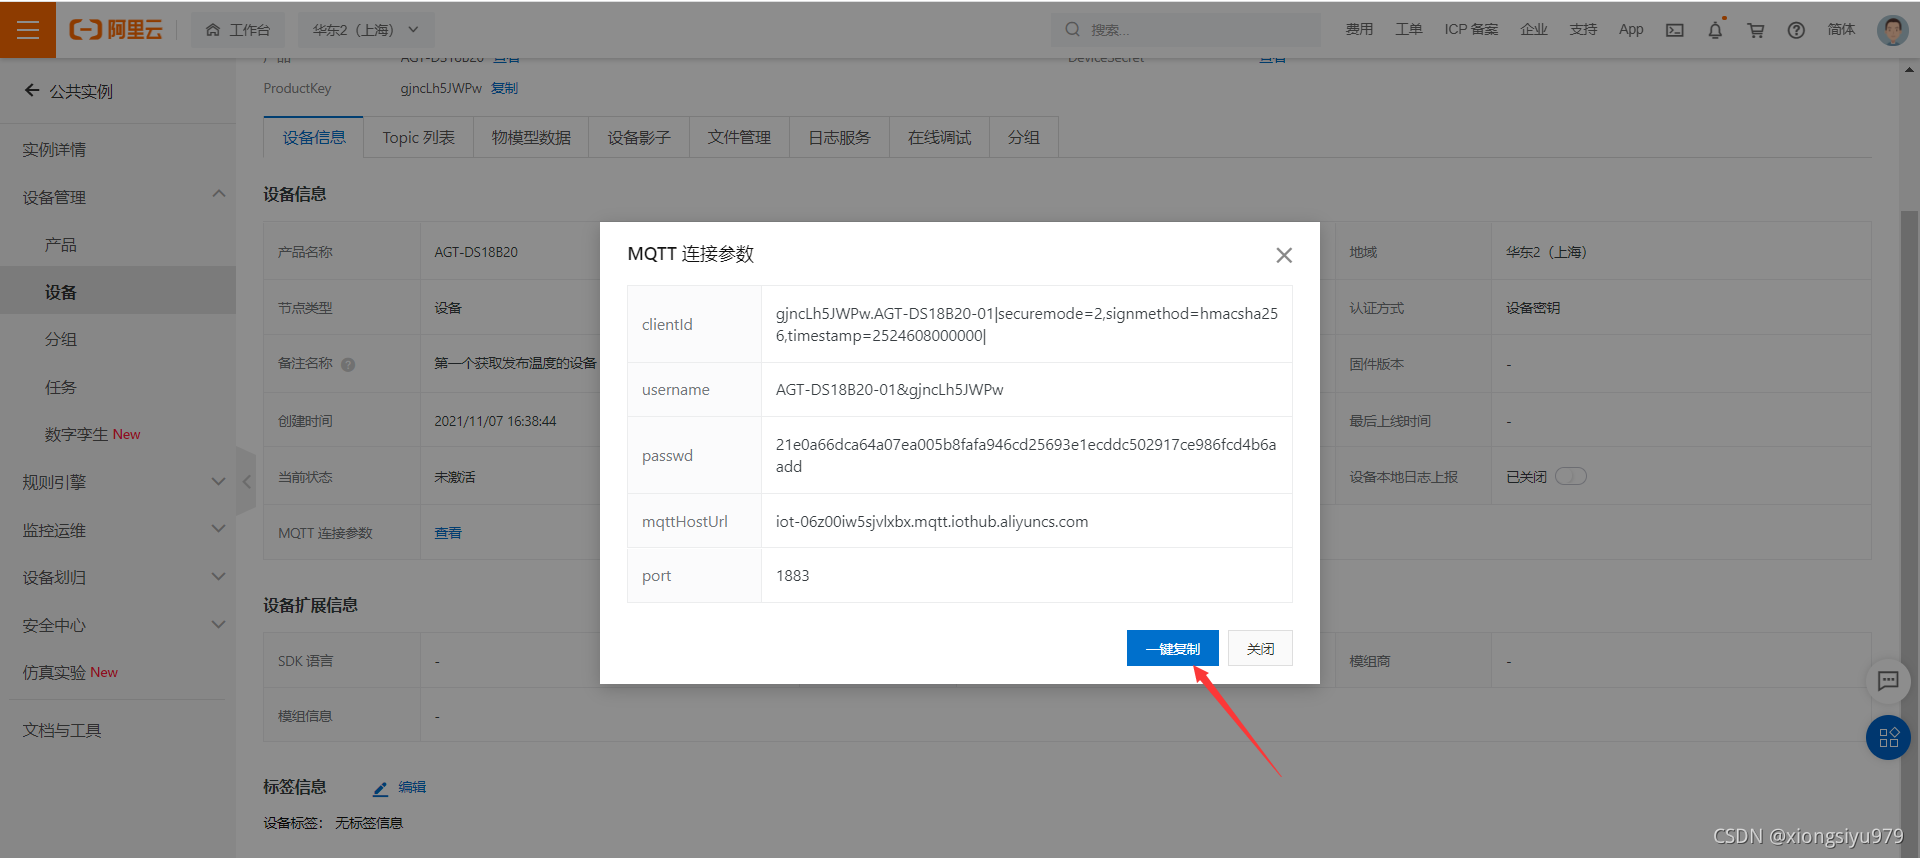Open 分组 in the sidebar
This screenshot has height=858, width=1920.
[60, 340]
